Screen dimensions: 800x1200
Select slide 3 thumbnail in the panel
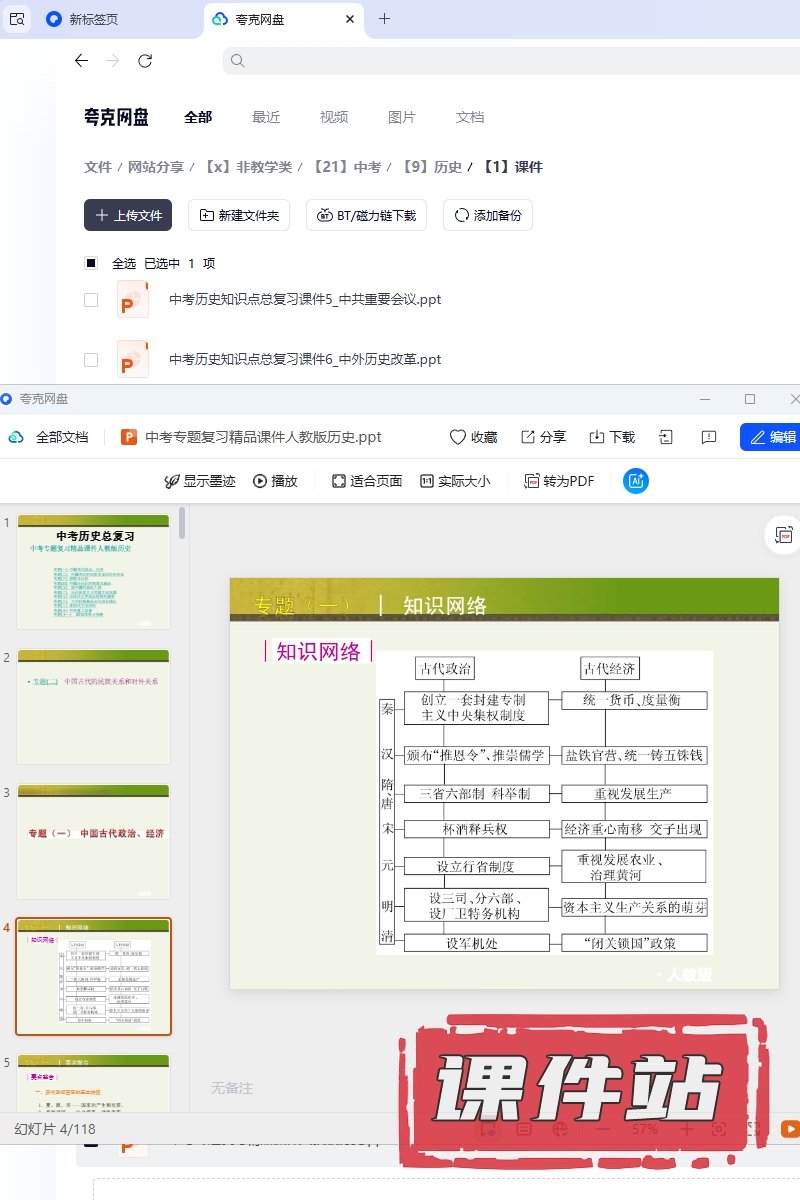(x=94, y=842)
